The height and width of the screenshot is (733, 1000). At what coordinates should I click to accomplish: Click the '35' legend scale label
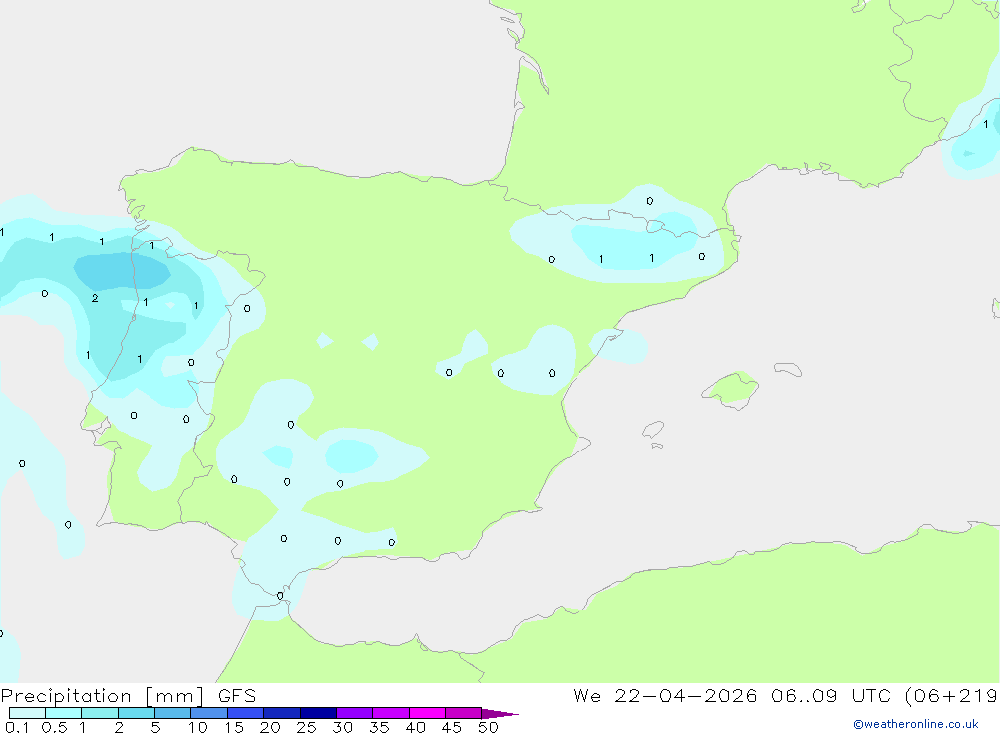[379, 727]
